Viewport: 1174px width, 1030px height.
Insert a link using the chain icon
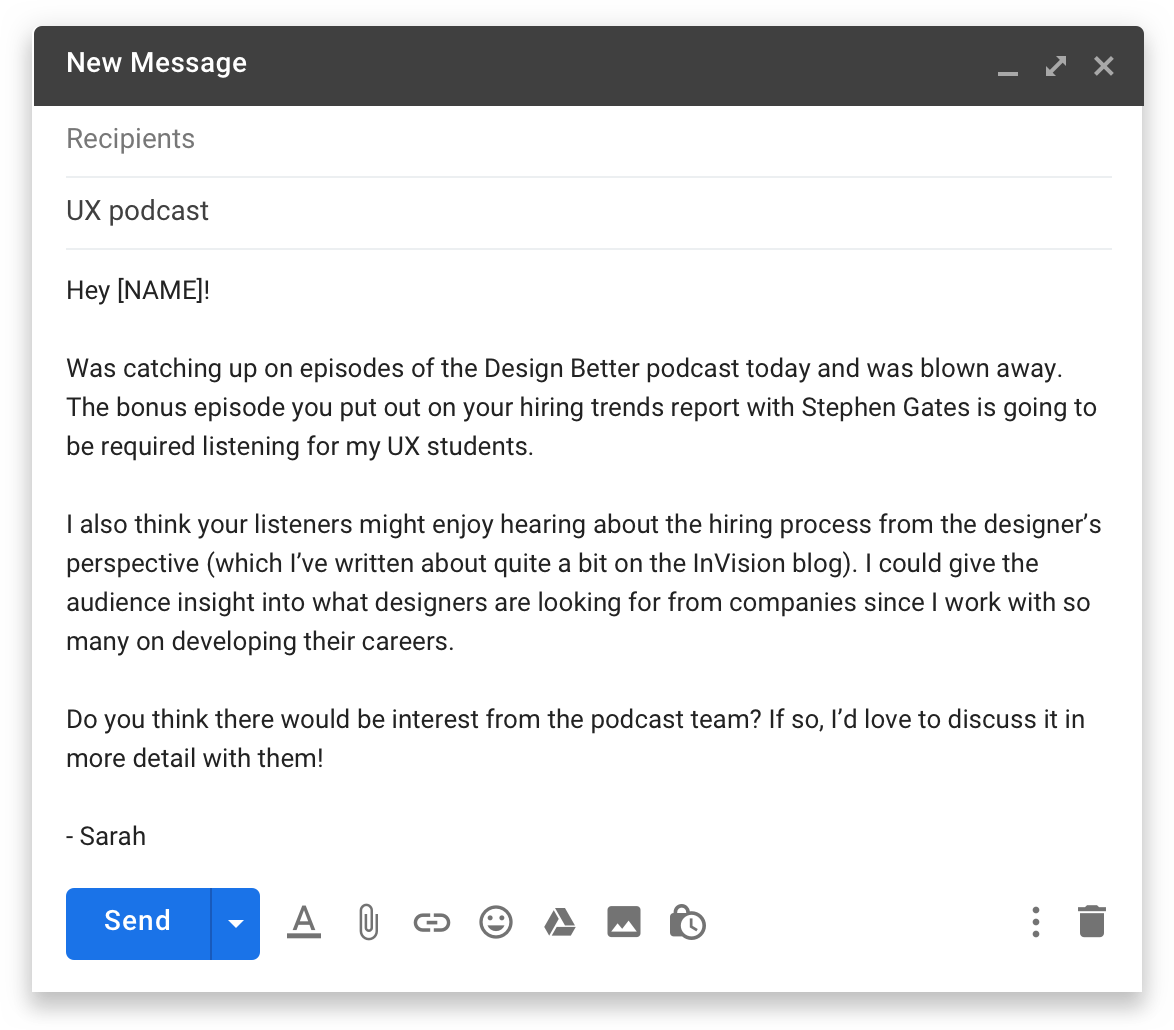432,922
